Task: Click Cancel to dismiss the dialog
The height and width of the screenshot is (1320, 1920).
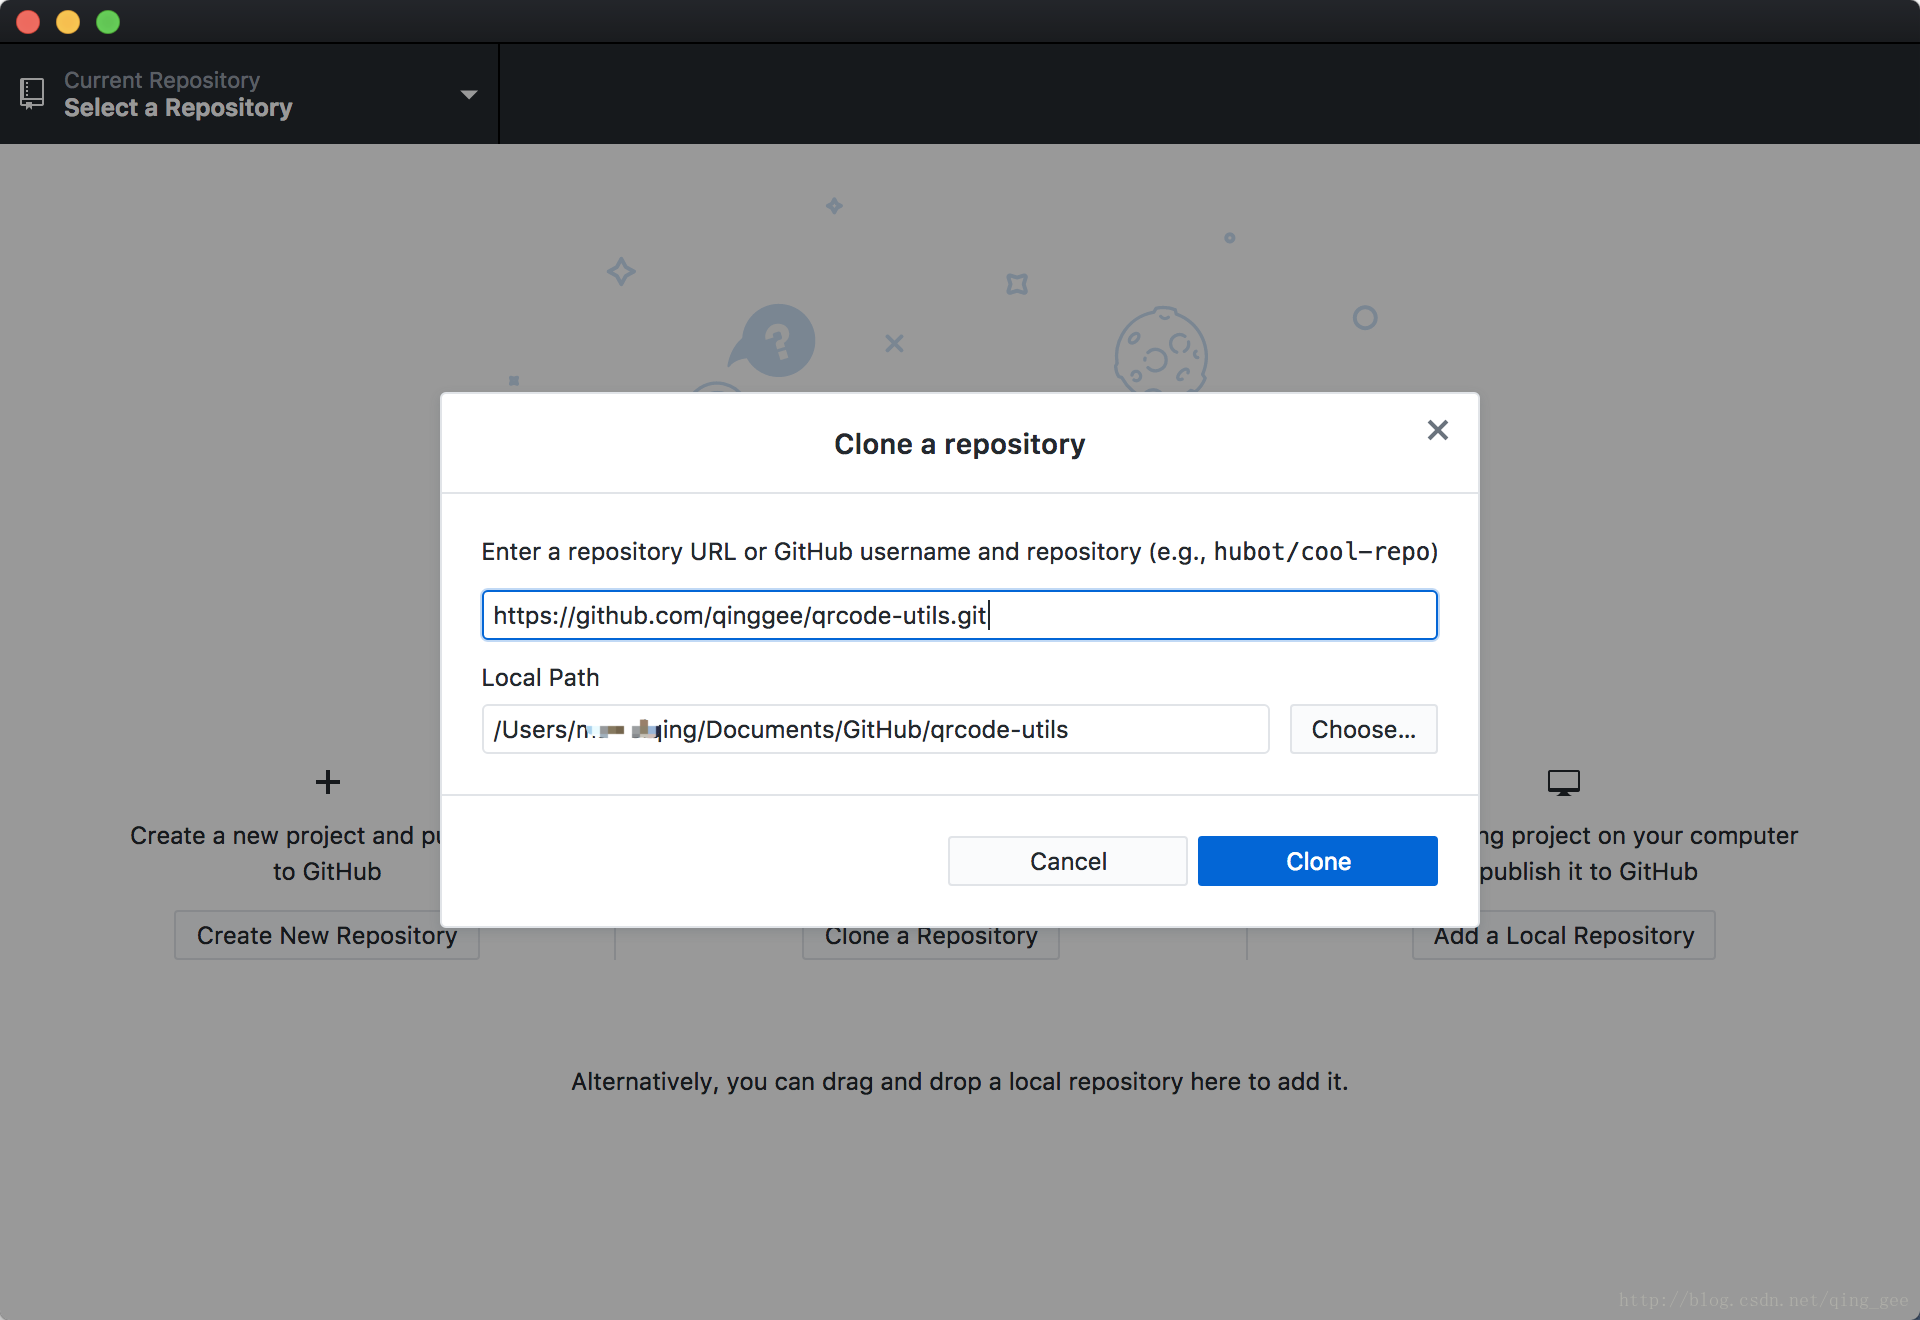Action: pos(1067,859)
